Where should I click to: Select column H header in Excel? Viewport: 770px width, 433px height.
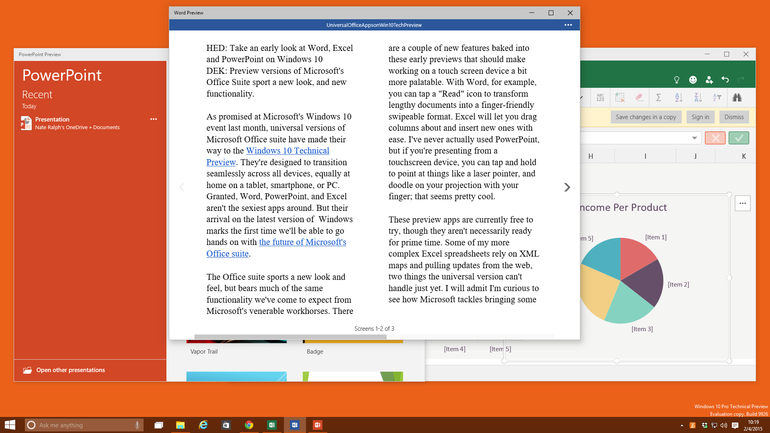[591, 156]
